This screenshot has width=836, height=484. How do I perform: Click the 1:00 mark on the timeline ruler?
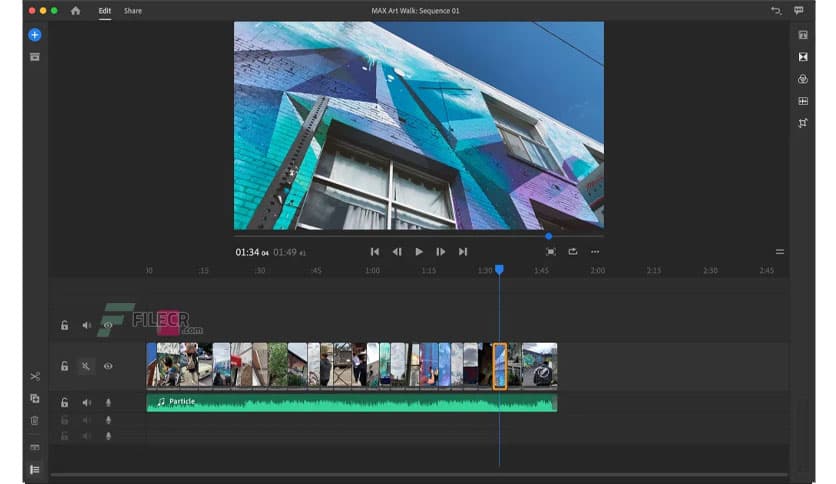pyautogui.click(x=373, y=271)
